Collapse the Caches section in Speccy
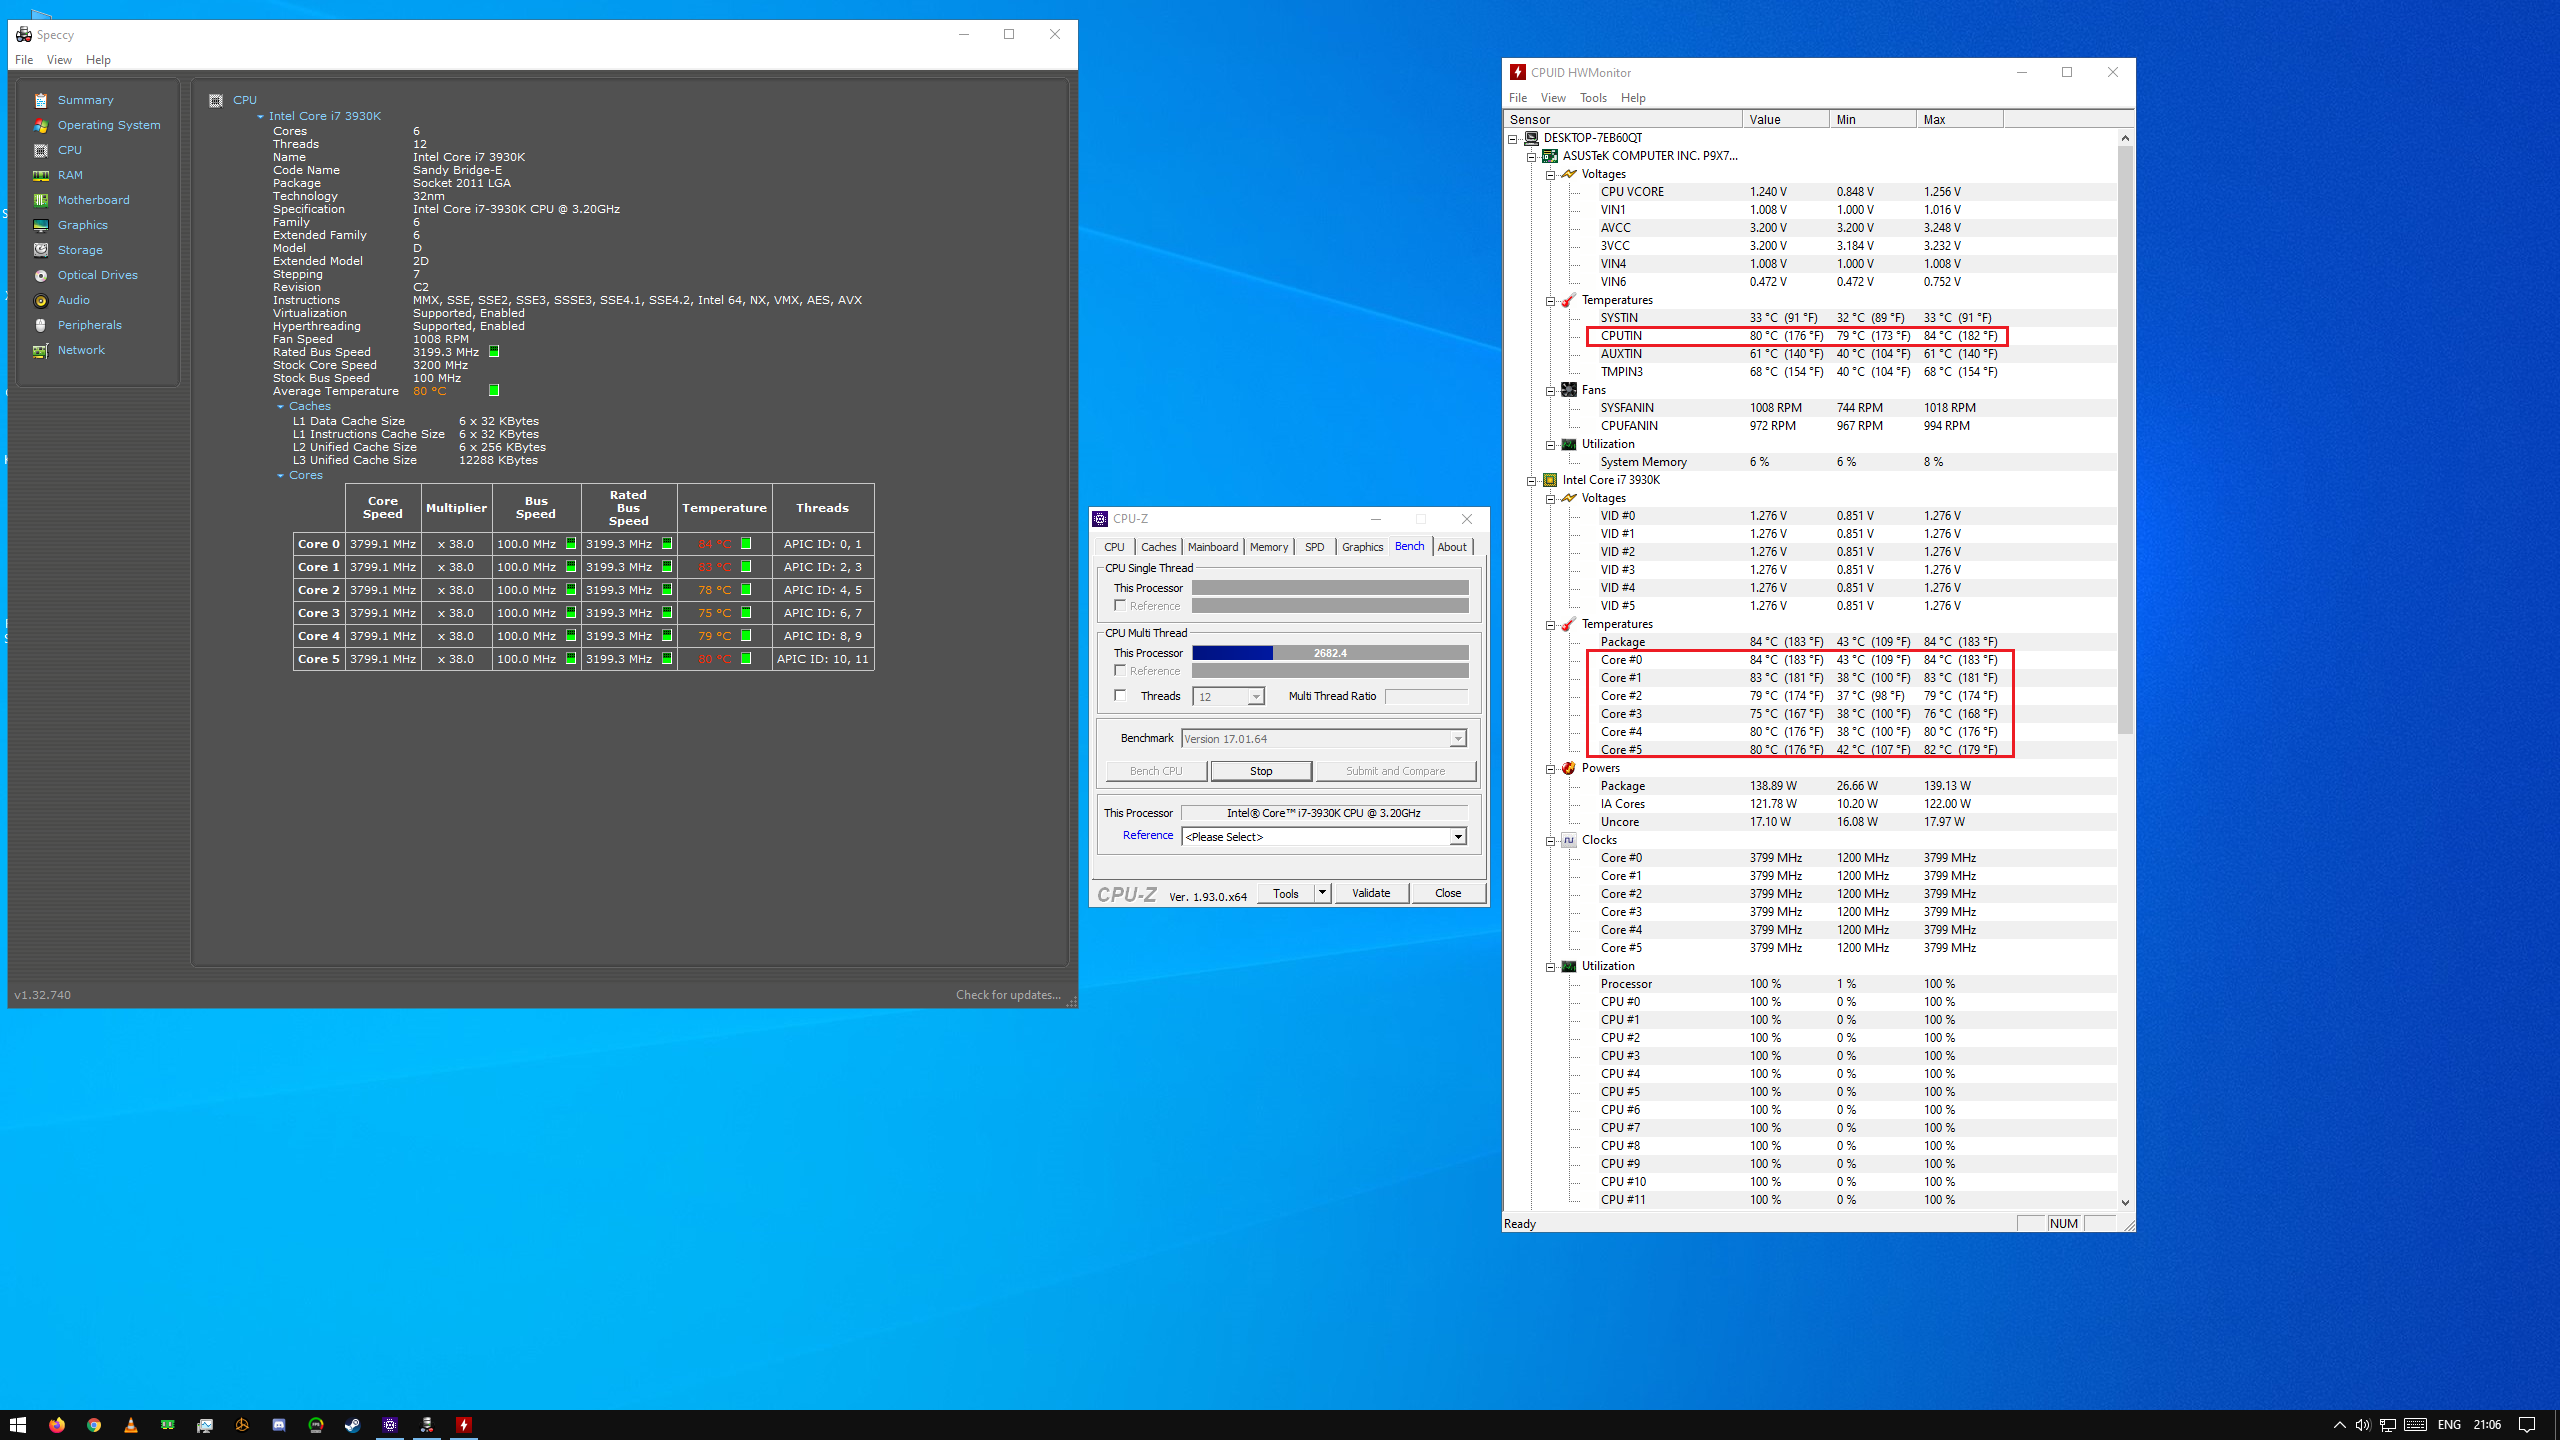The height and width of the screenshot is (1440, 2560). coord(280,406)
